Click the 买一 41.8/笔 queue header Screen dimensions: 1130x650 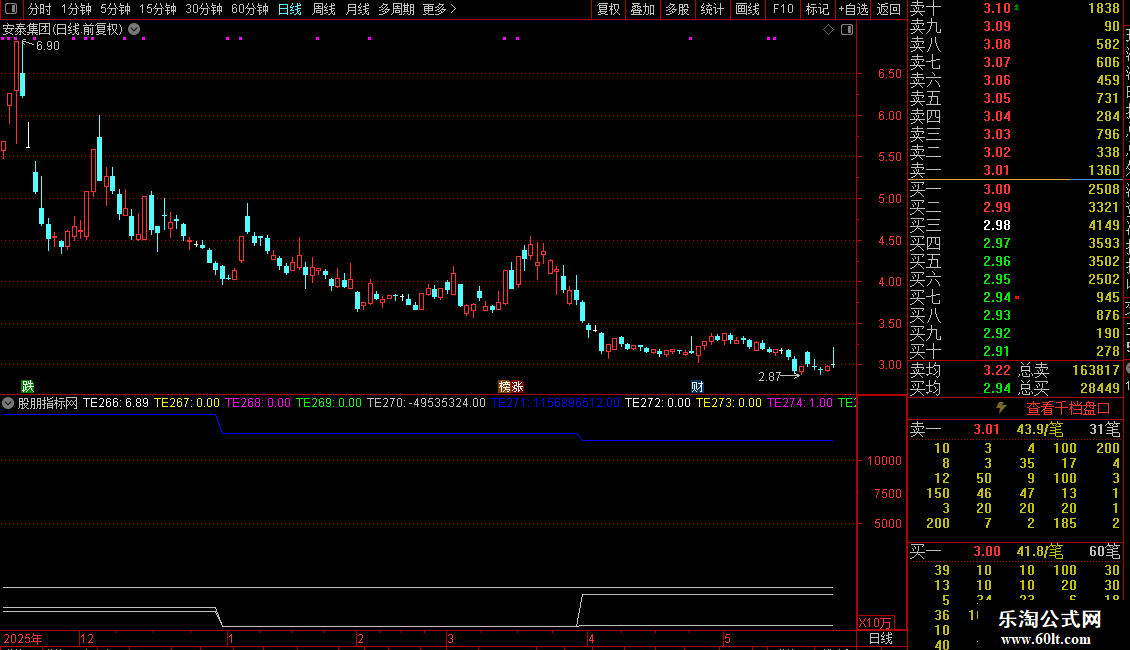tap(1015, 551)
